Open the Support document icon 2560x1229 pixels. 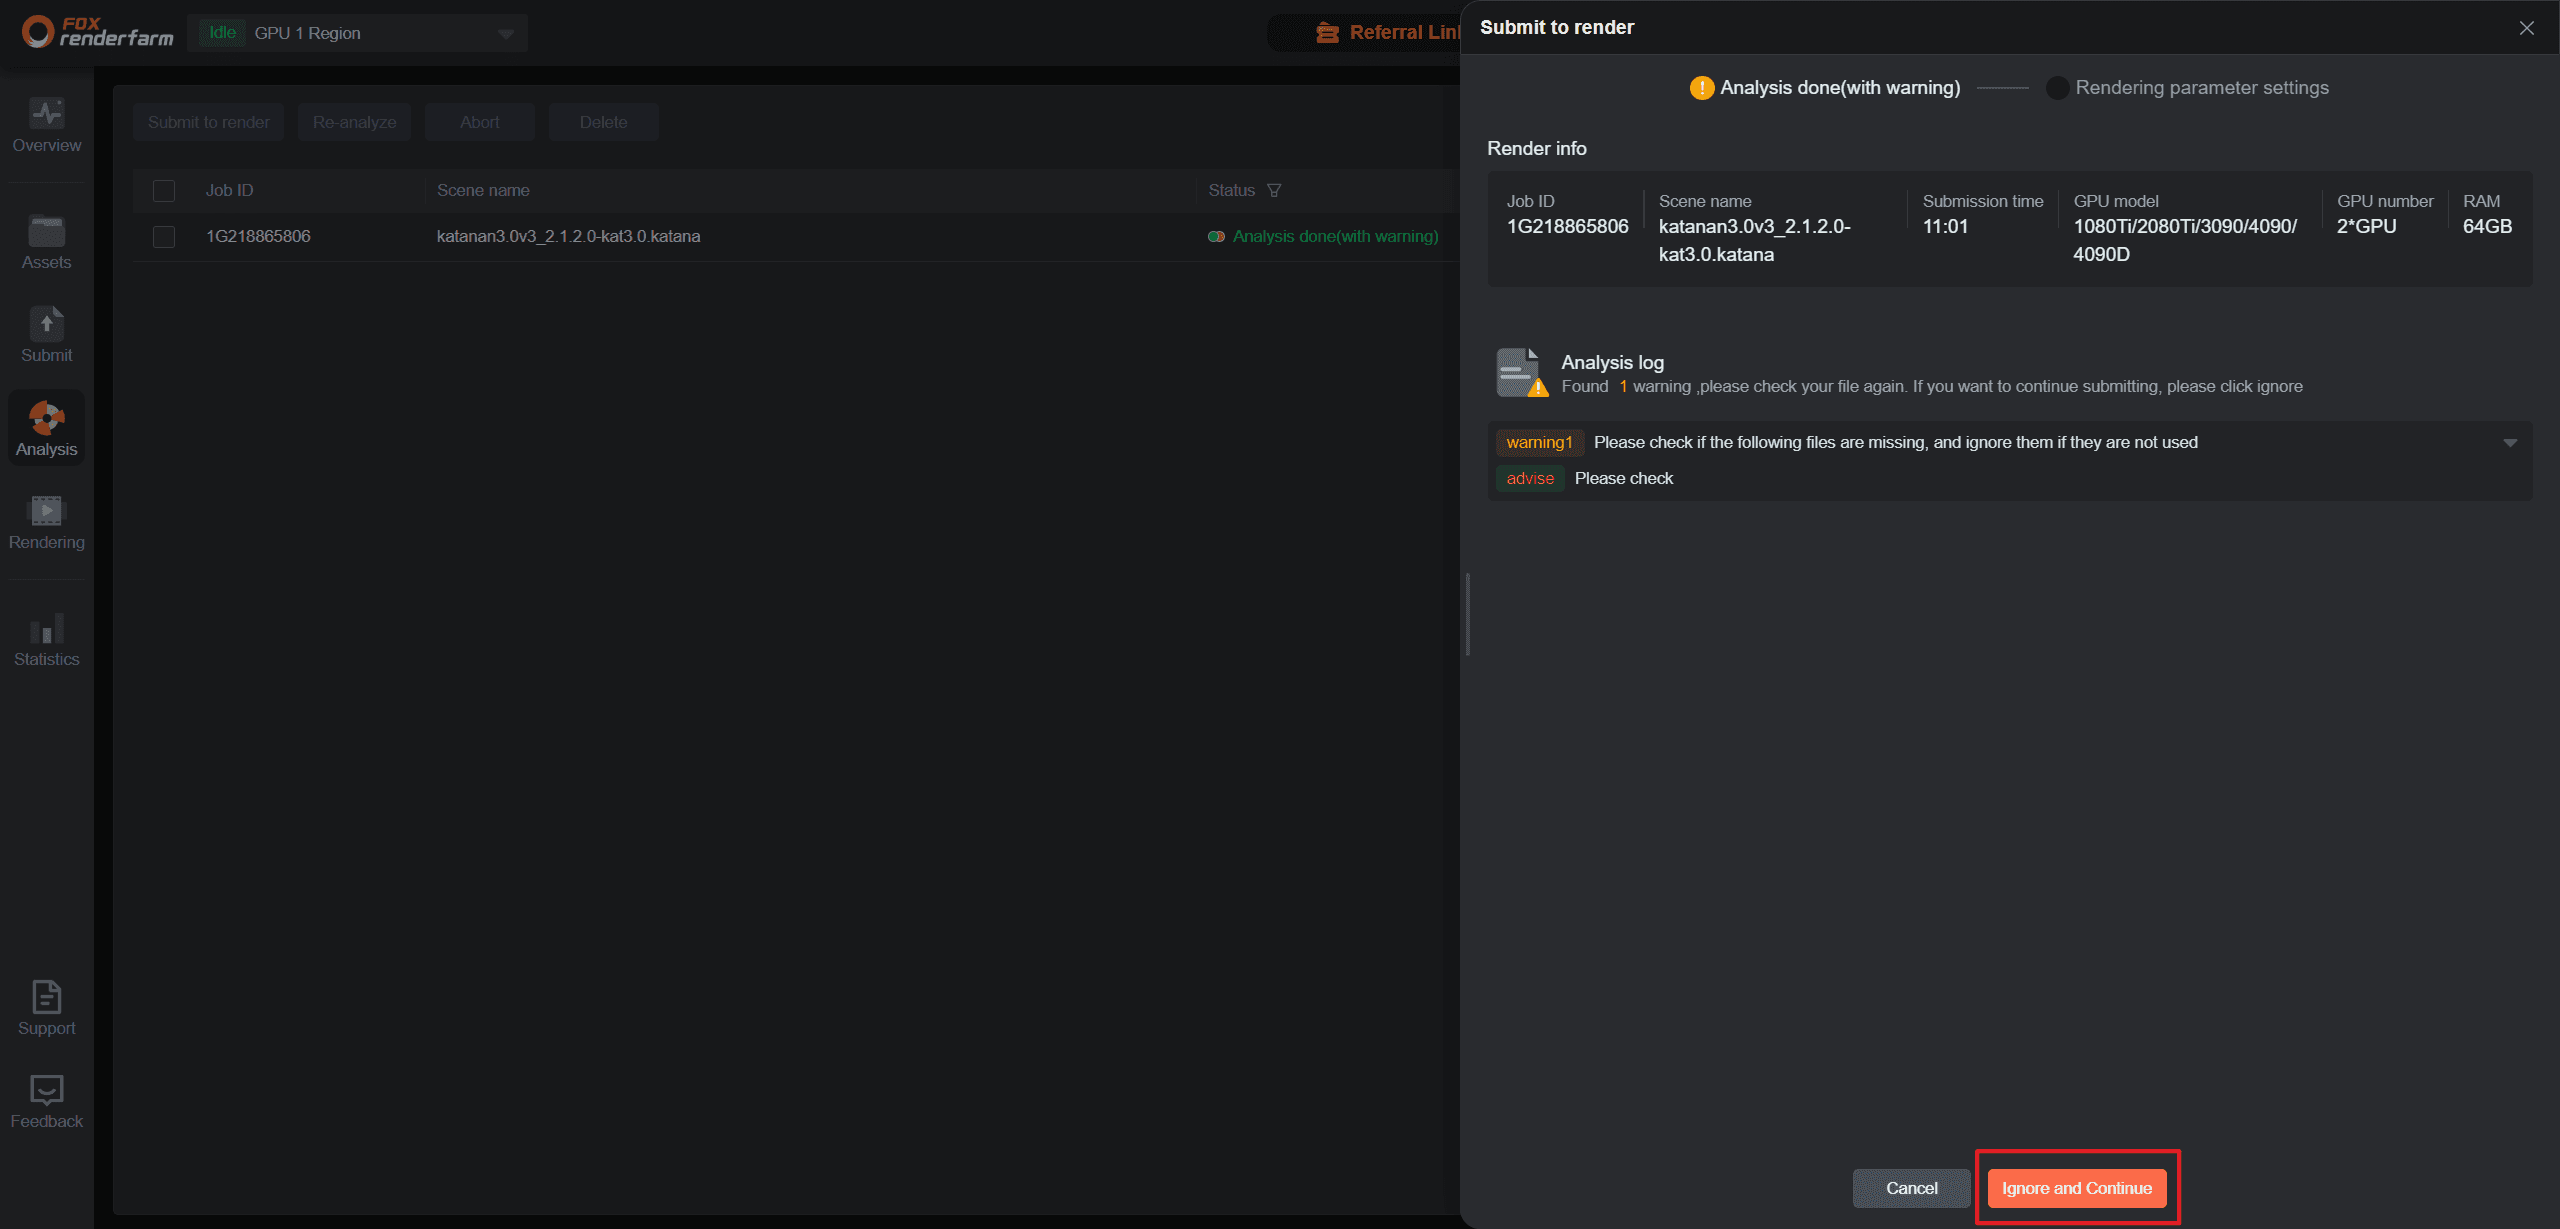[x=46, y=997]
